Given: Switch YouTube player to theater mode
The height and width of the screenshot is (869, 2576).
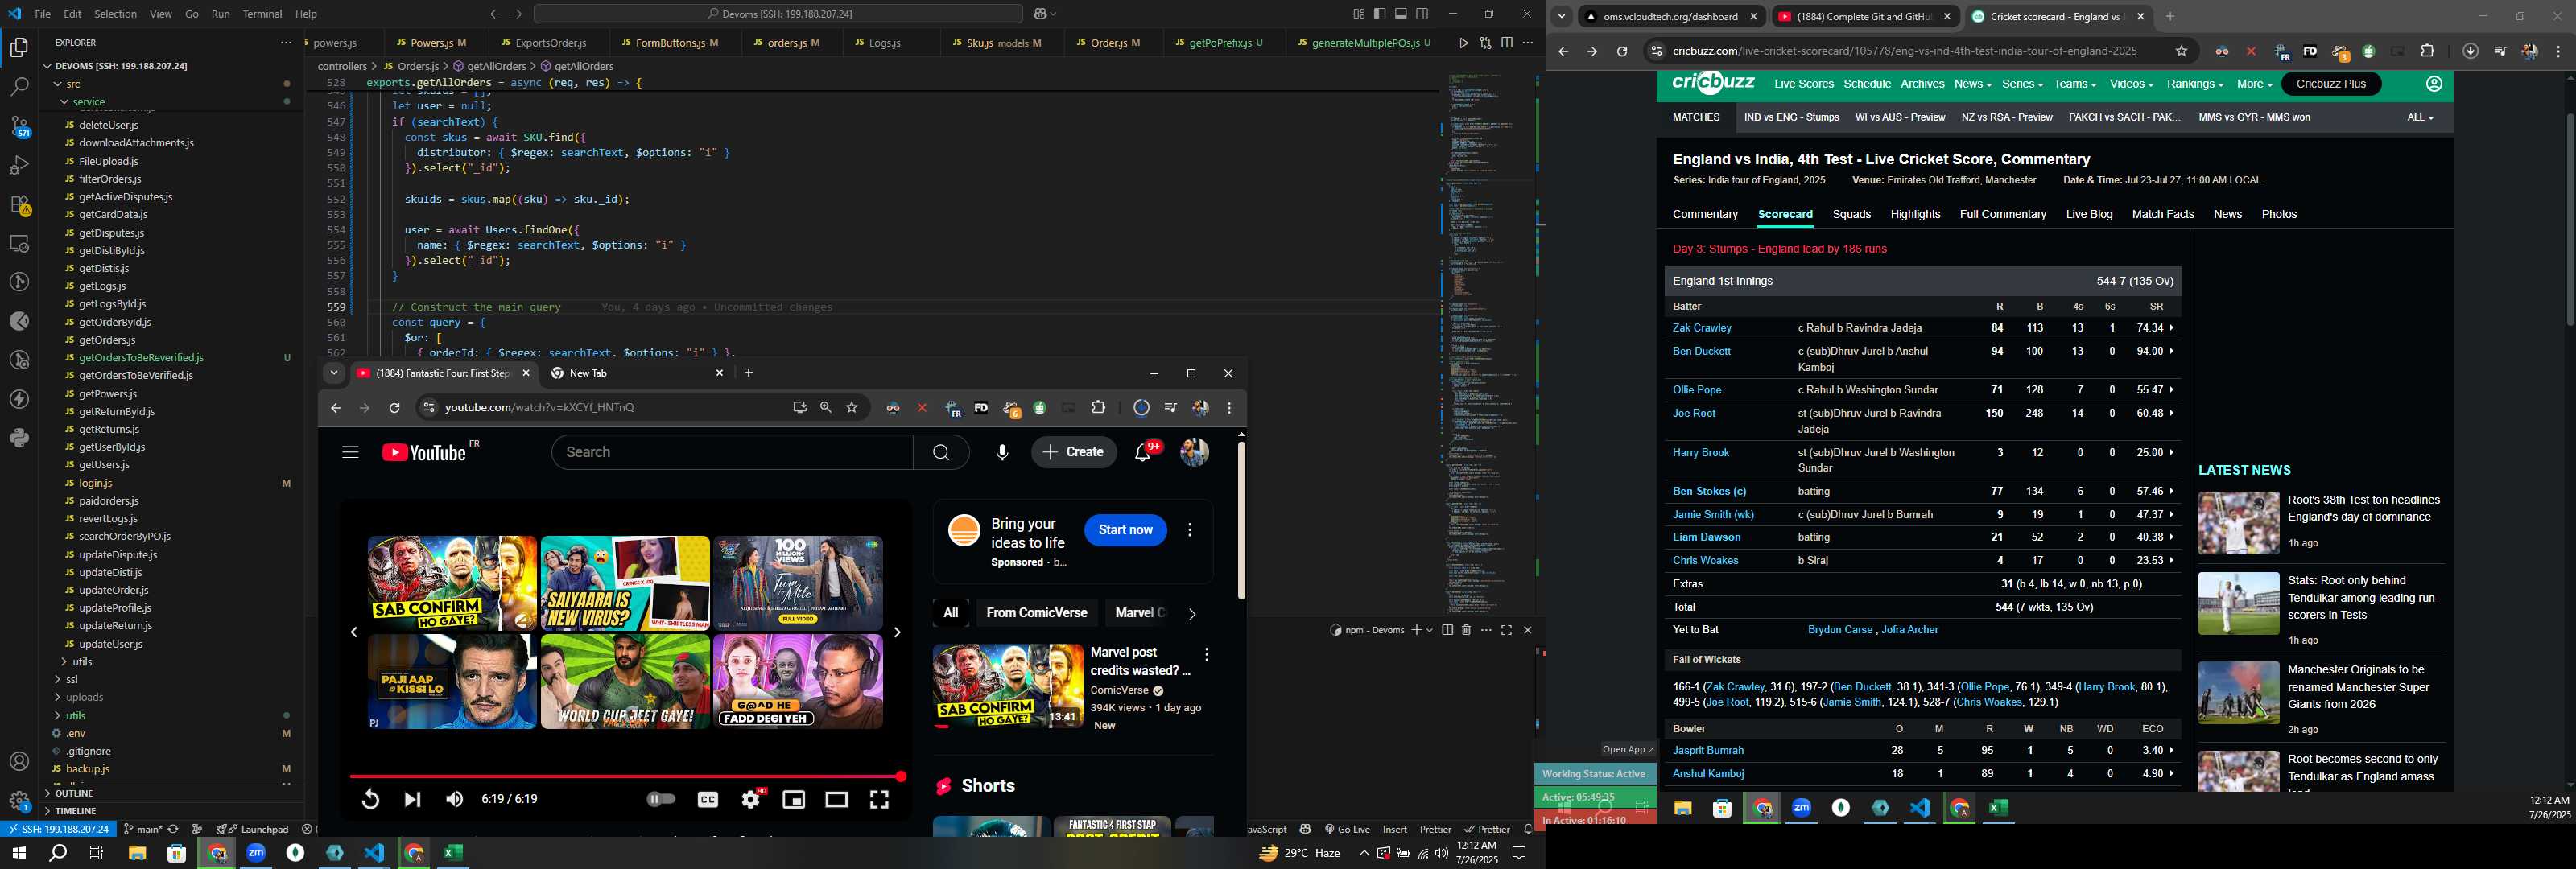Looking at the screenshot, I should coord(837,799).
